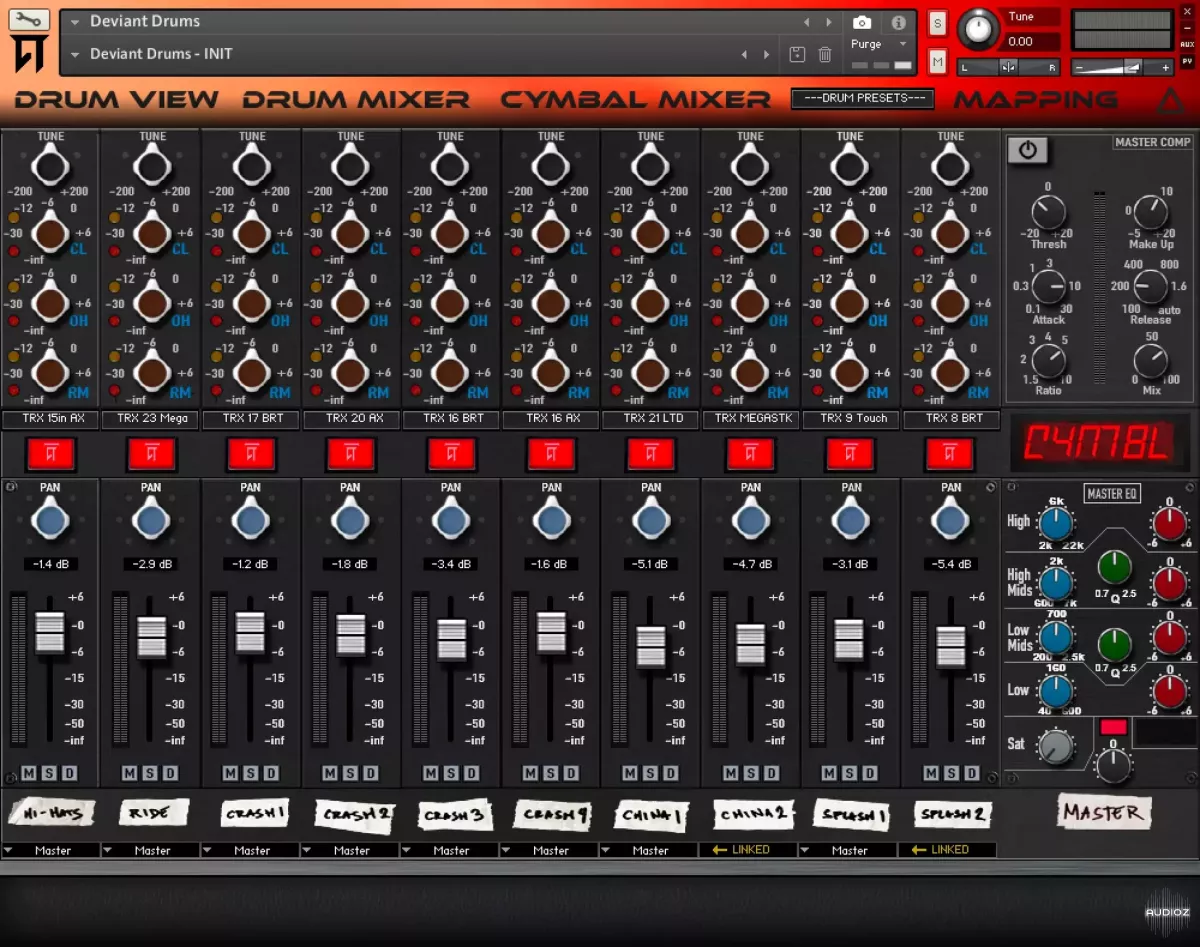
Task: Click the camera snapshot icon
Action: click(x=862, y=22)
